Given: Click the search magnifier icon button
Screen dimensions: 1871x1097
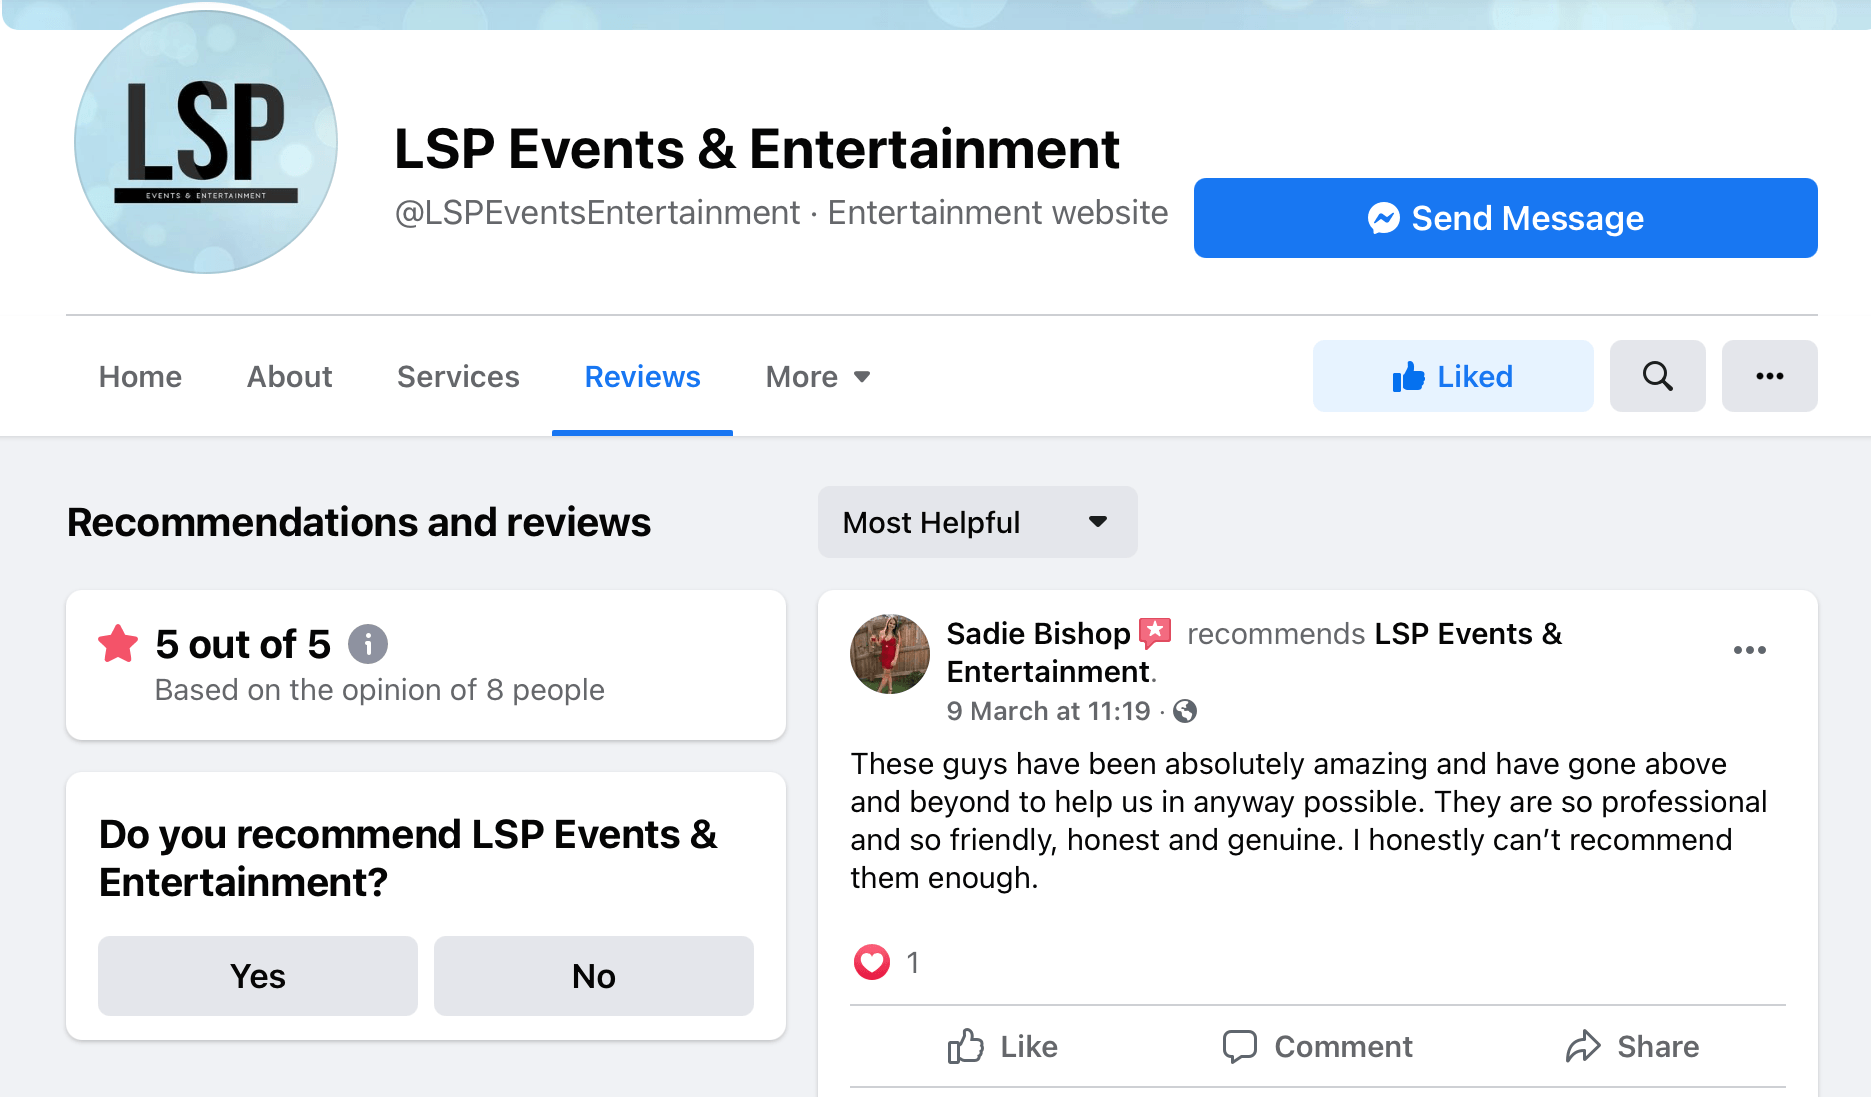Looking at the screenshot, I should [1657, 376].
